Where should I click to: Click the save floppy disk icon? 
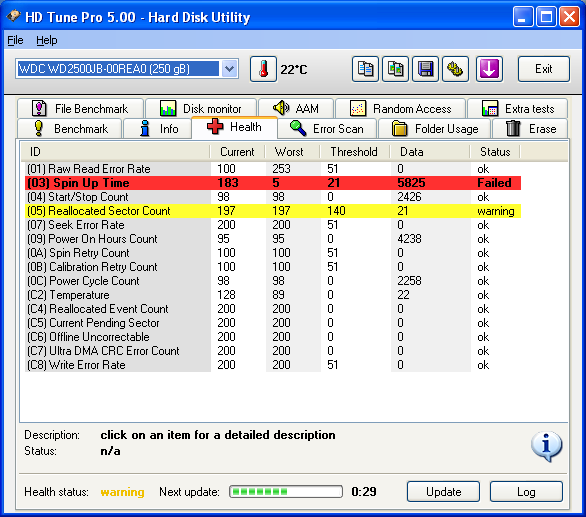425,69
